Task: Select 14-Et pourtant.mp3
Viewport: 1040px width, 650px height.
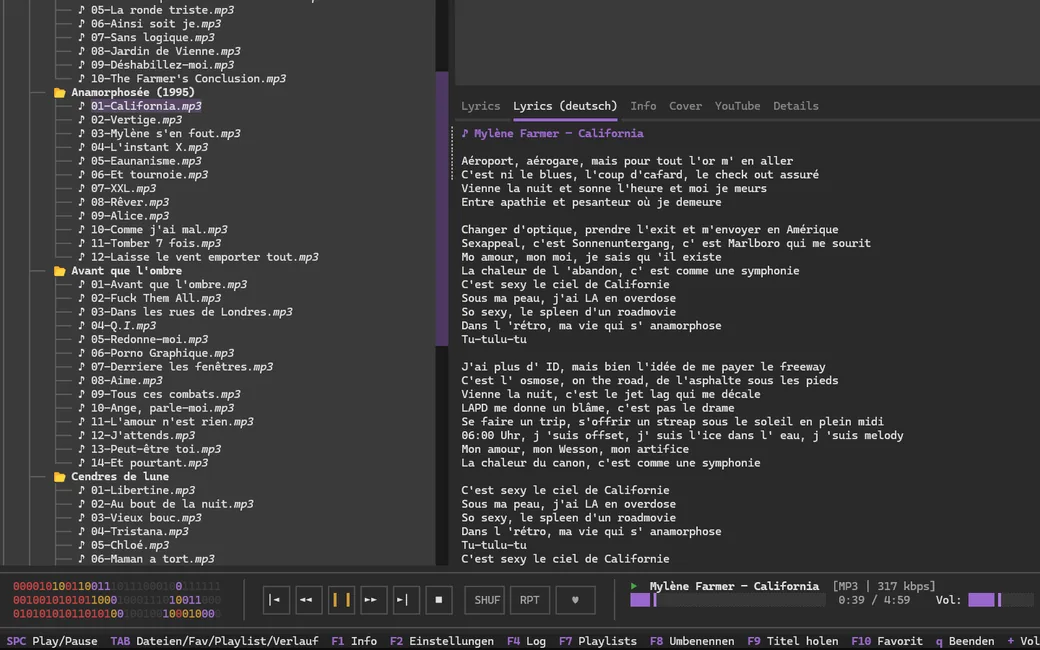Action: click(x=149, y=463)
